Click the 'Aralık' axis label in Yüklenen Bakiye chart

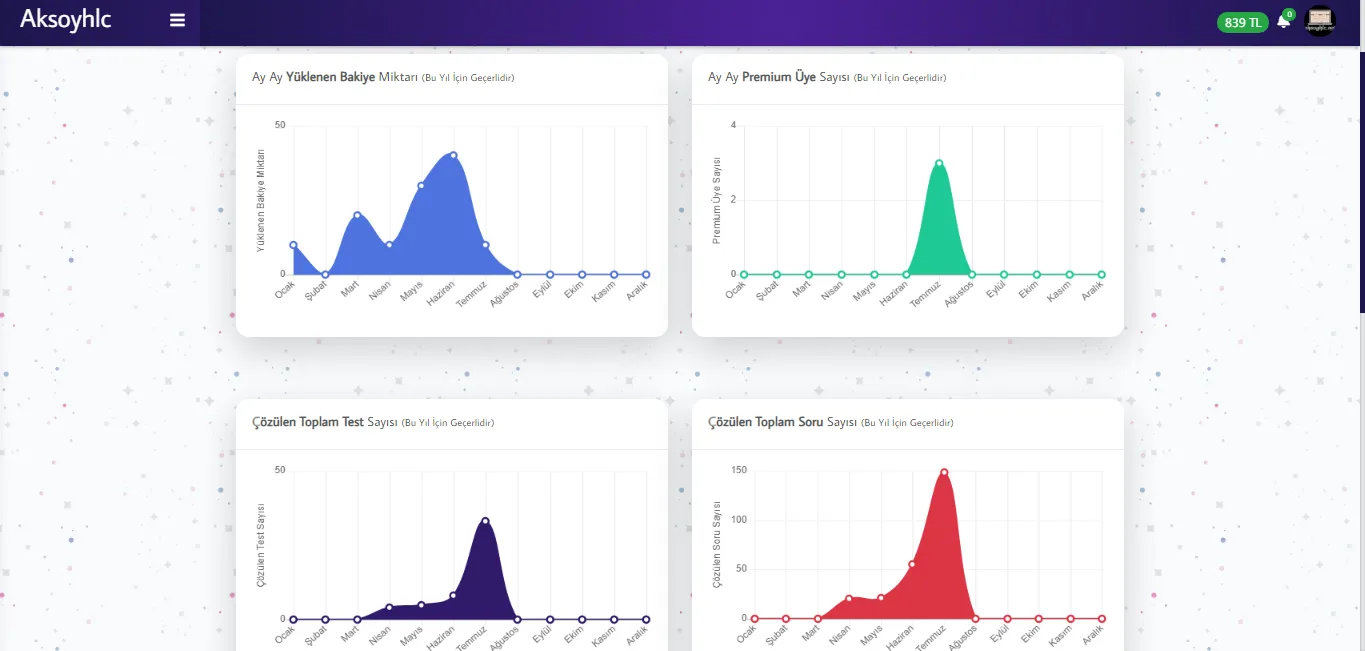click(x=636, y=292)
